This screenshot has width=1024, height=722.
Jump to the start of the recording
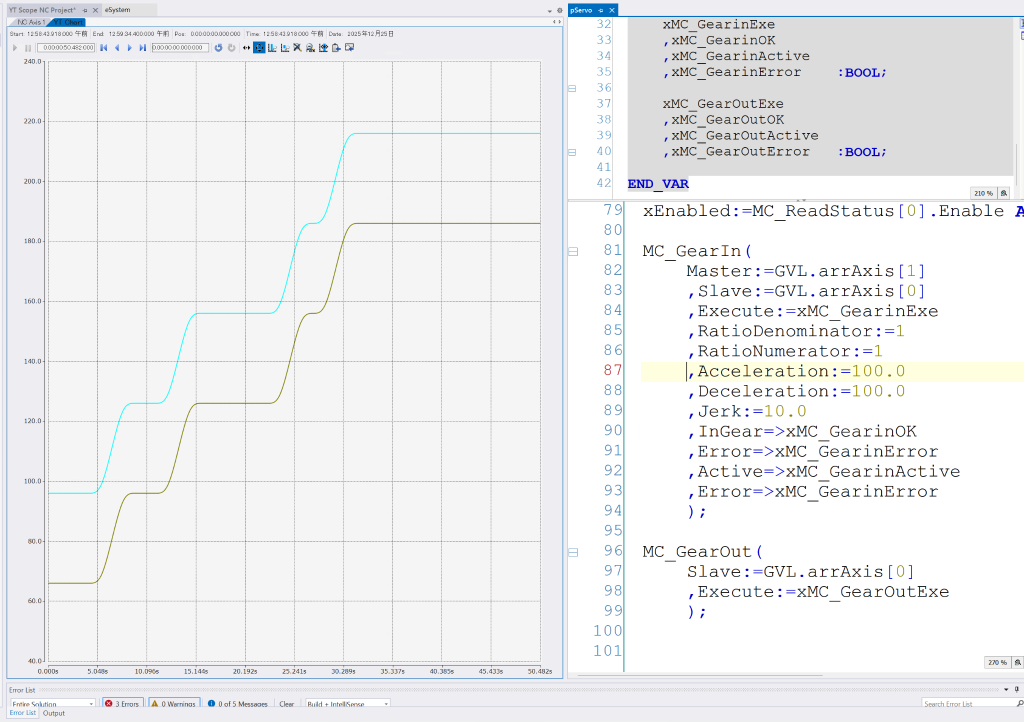103,47
